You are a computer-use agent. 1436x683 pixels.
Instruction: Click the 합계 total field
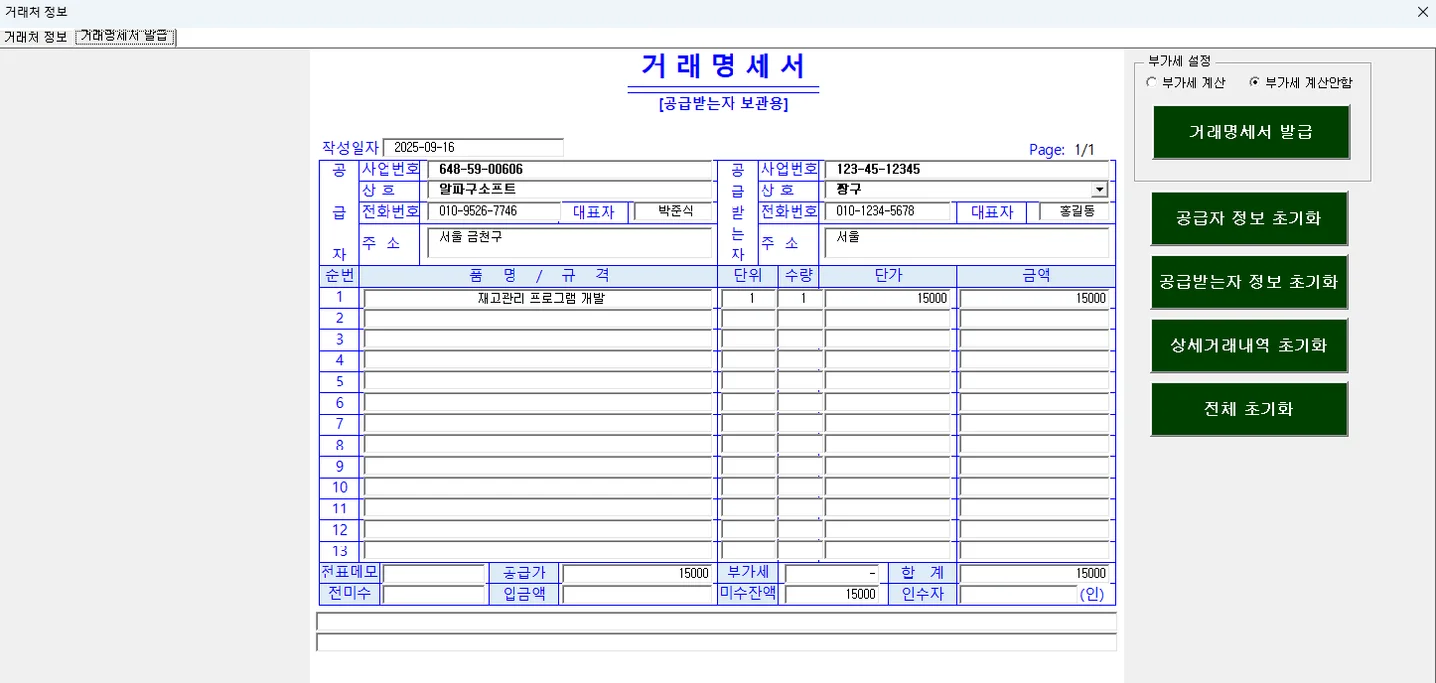1035,574
